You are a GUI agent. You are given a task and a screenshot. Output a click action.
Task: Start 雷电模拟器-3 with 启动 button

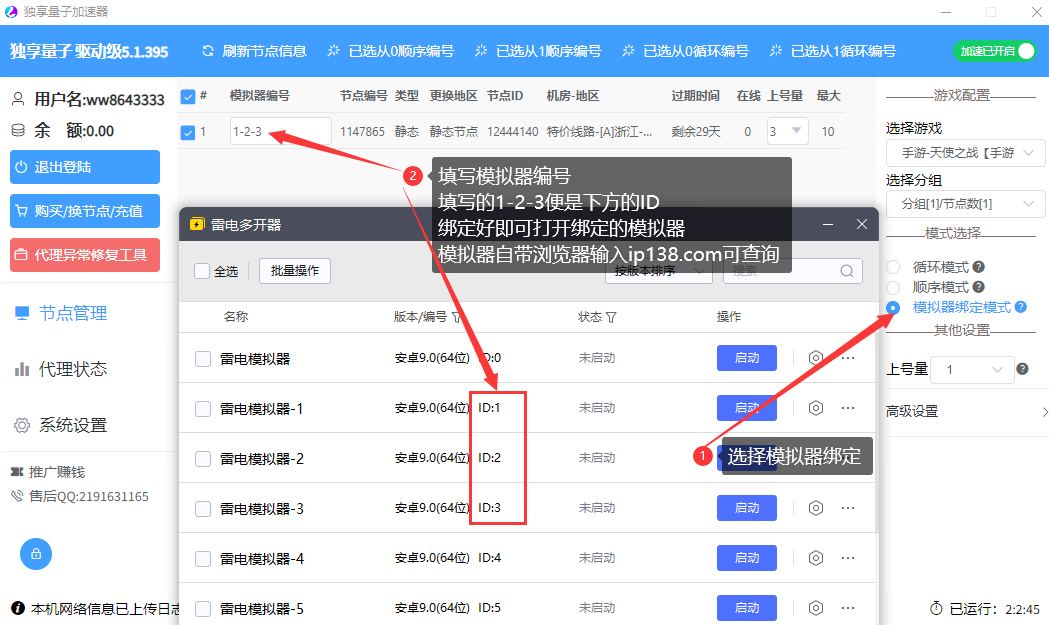click(x=747, y=508)
